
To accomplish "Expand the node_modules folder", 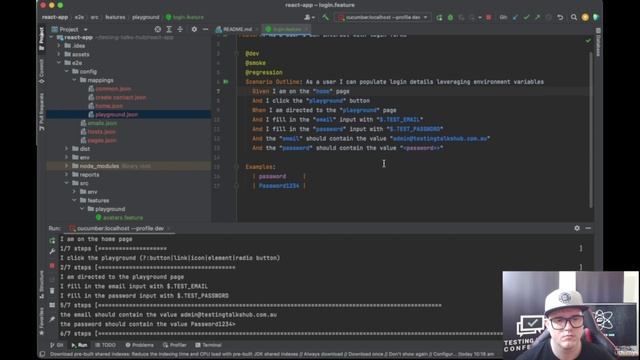I will tap(67, 166).
